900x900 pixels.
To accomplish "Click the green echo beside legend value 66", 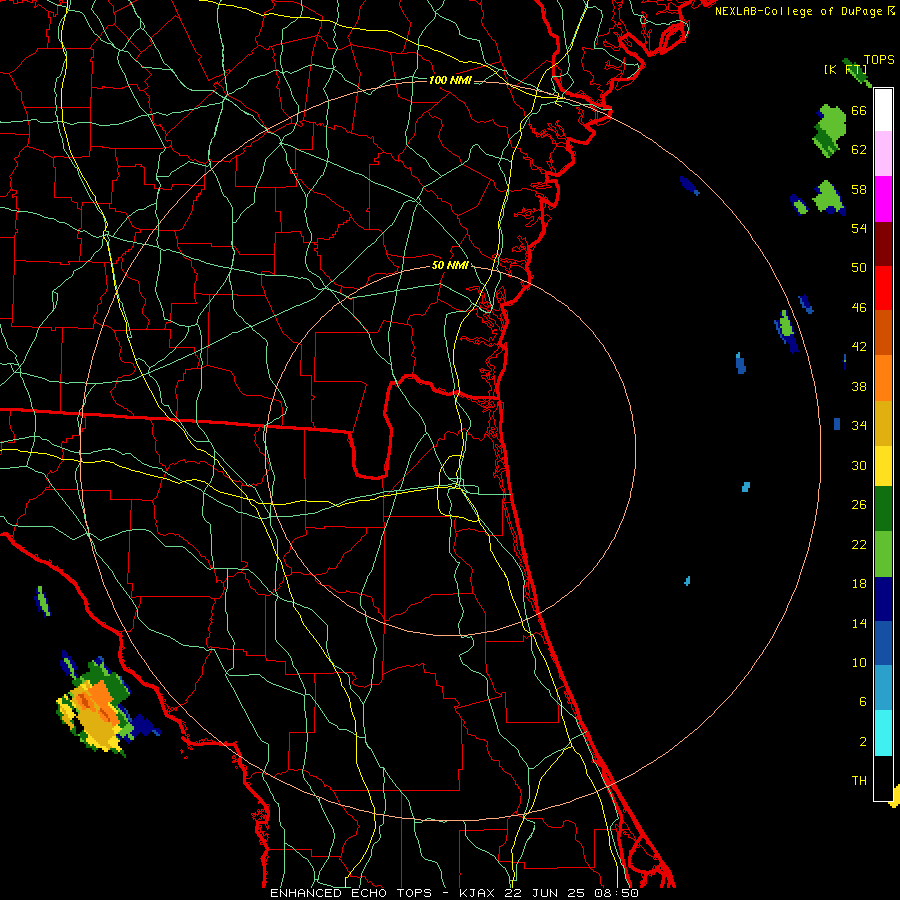I will pyautogui.click(x=830, y=130).
